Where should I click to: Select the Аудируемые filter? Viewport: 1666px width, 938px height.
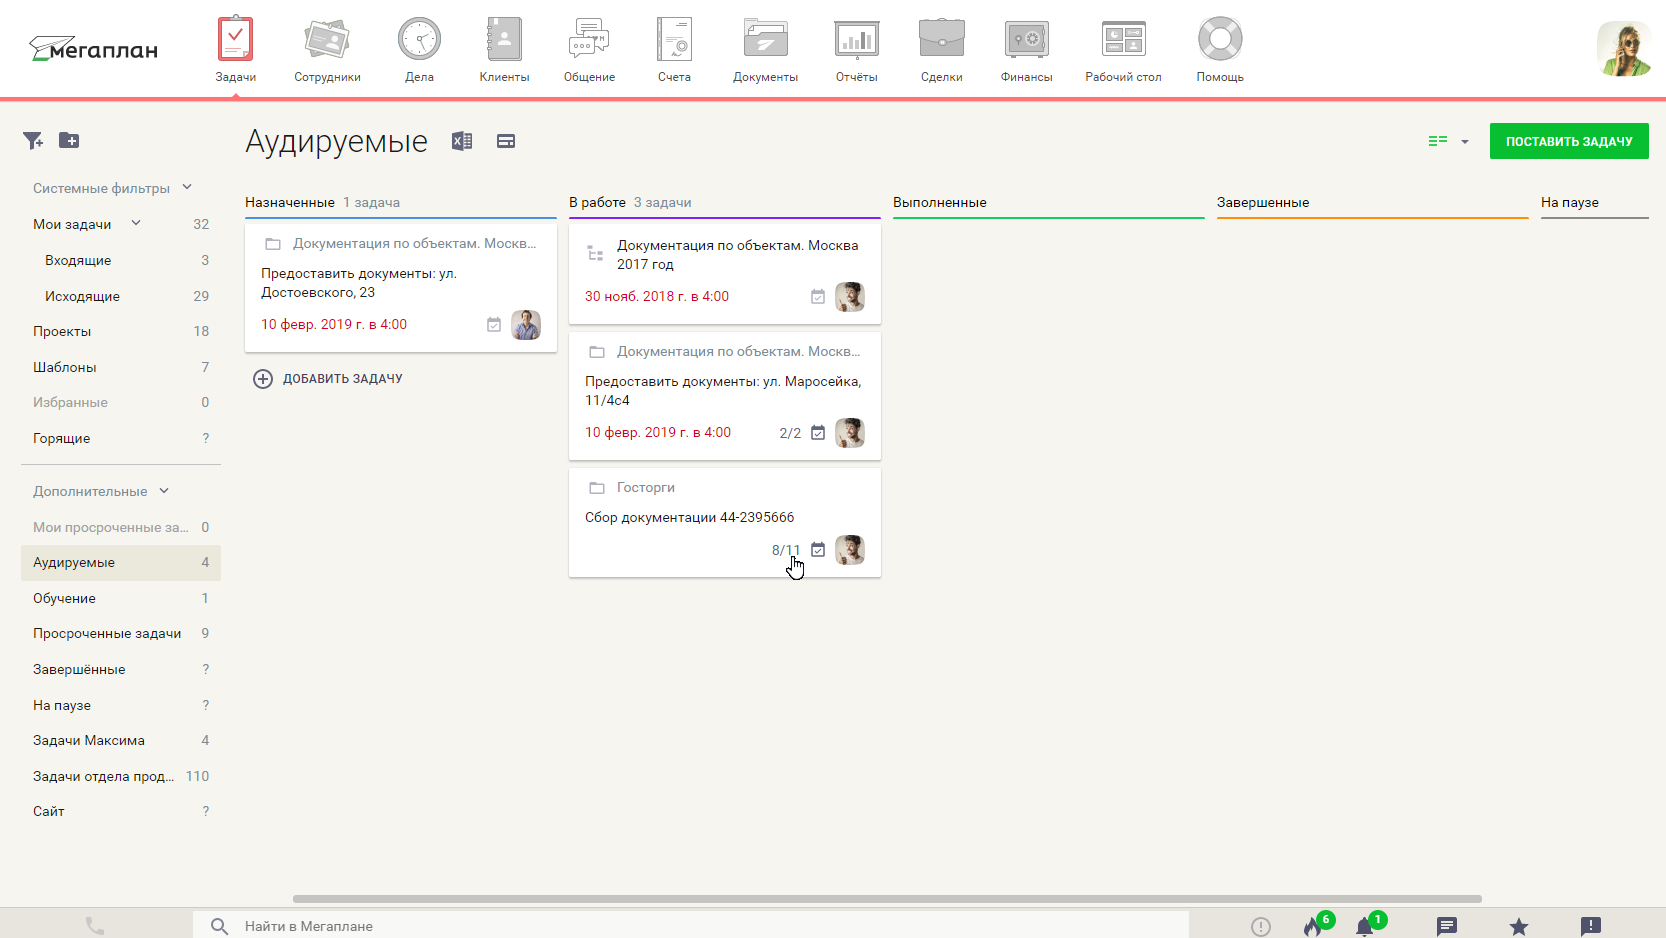(x=121, y=562)
